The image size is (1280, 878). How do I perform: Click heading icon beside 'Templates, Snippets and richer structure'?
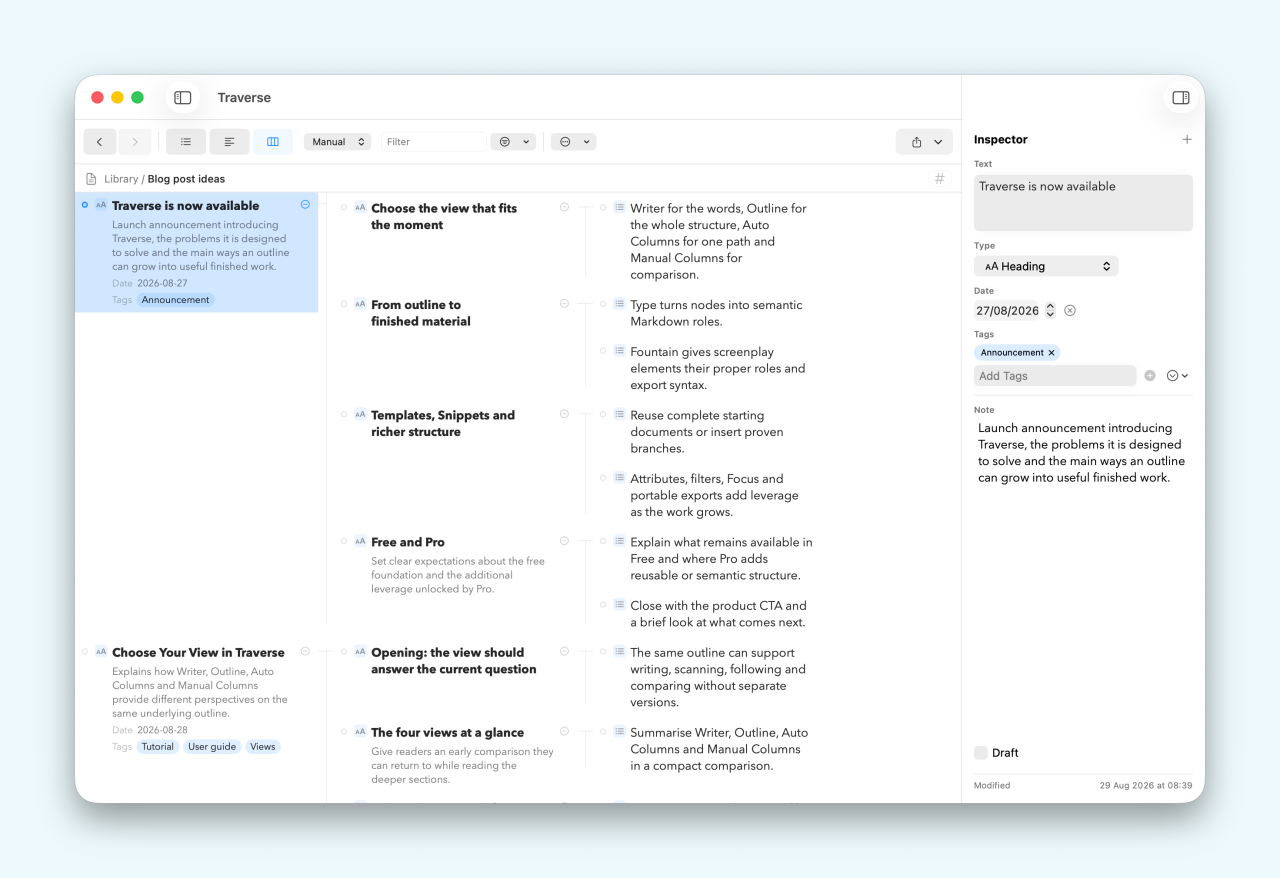360,414
